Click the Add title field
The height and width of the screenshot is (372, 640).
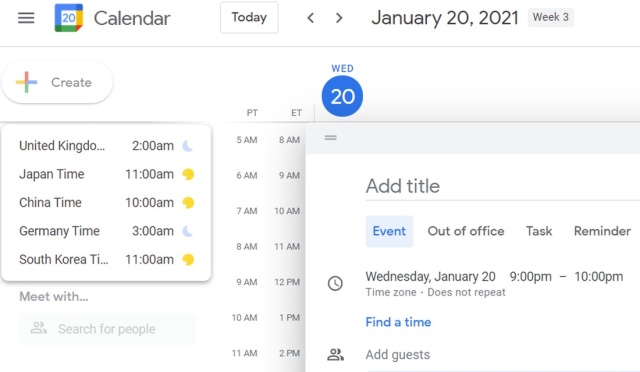tap(502, 186)
